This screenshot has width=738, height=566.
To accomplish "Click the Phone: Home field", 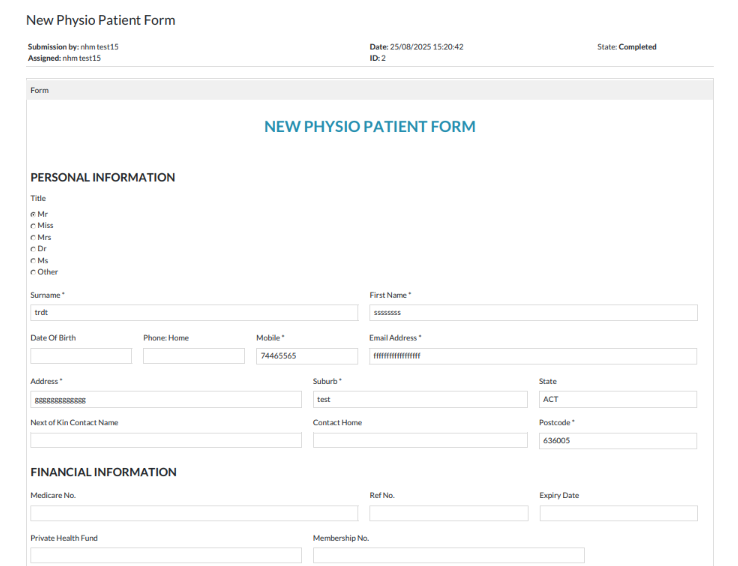I will tap(193, 356).
